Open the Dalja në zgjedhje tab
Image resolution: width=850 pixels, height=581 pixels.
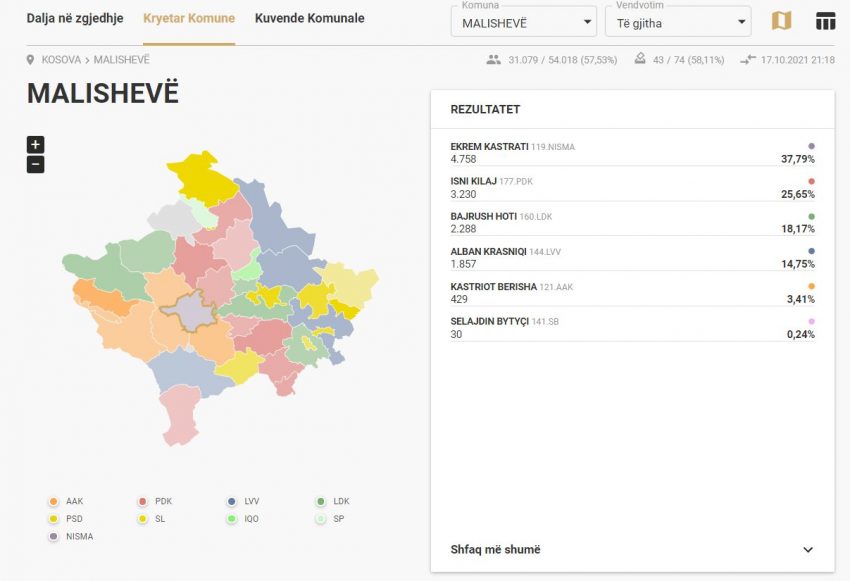click(x=75, y=19)
